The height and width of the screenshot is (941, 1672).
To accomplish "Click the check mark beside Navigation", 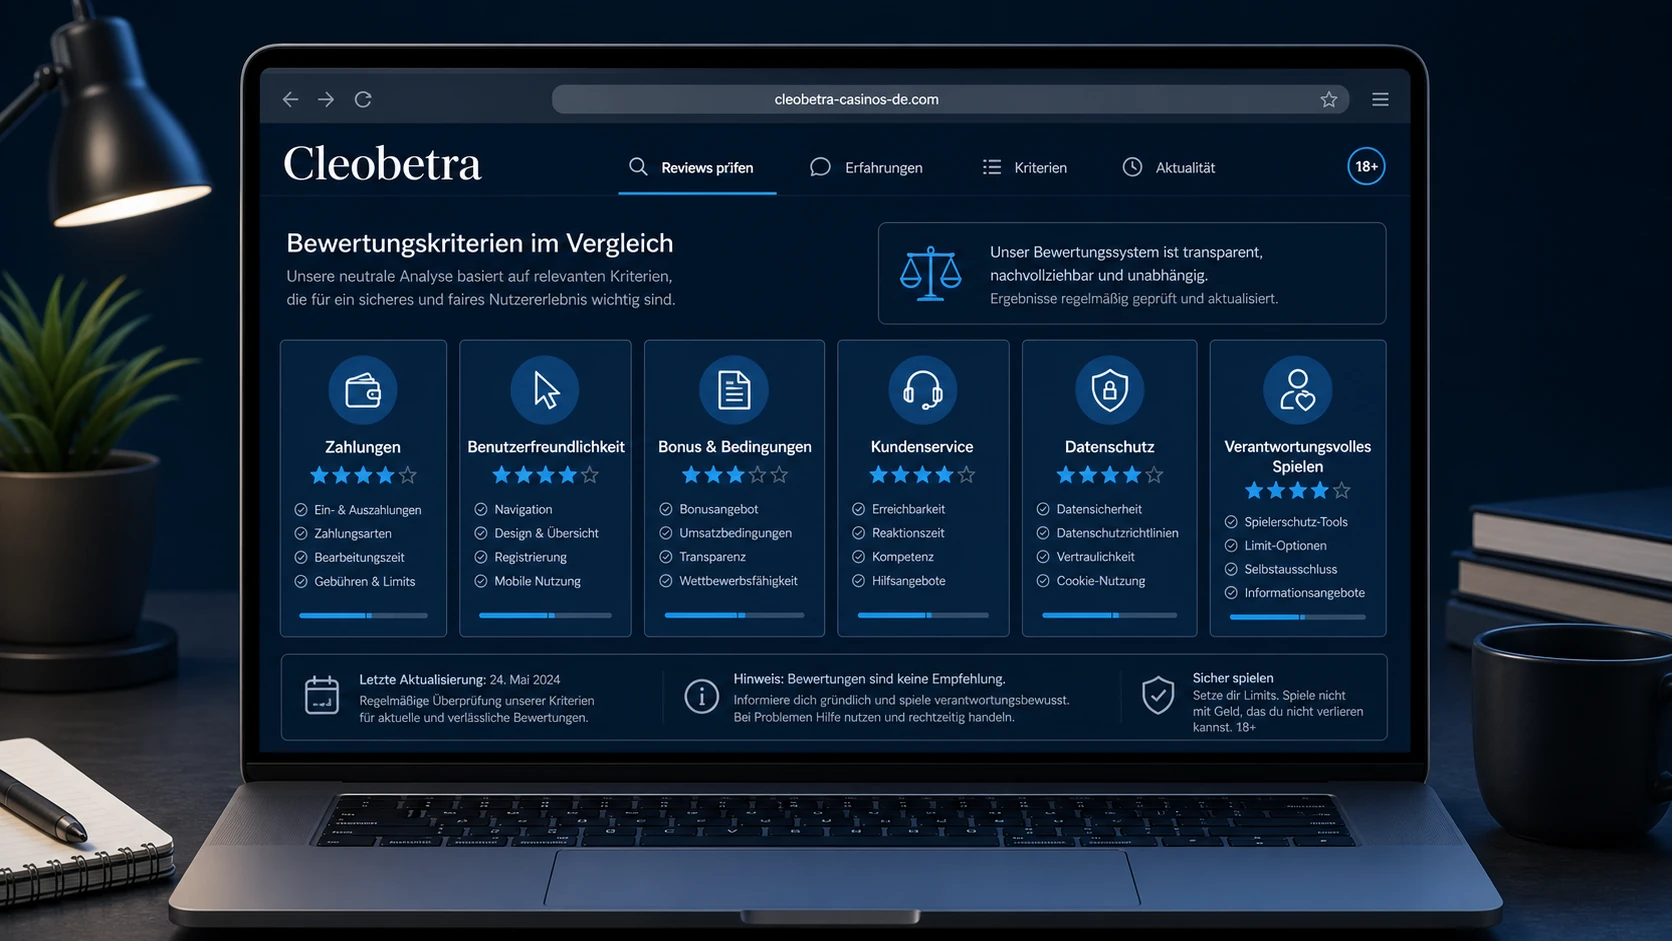I will click(481, 509).
